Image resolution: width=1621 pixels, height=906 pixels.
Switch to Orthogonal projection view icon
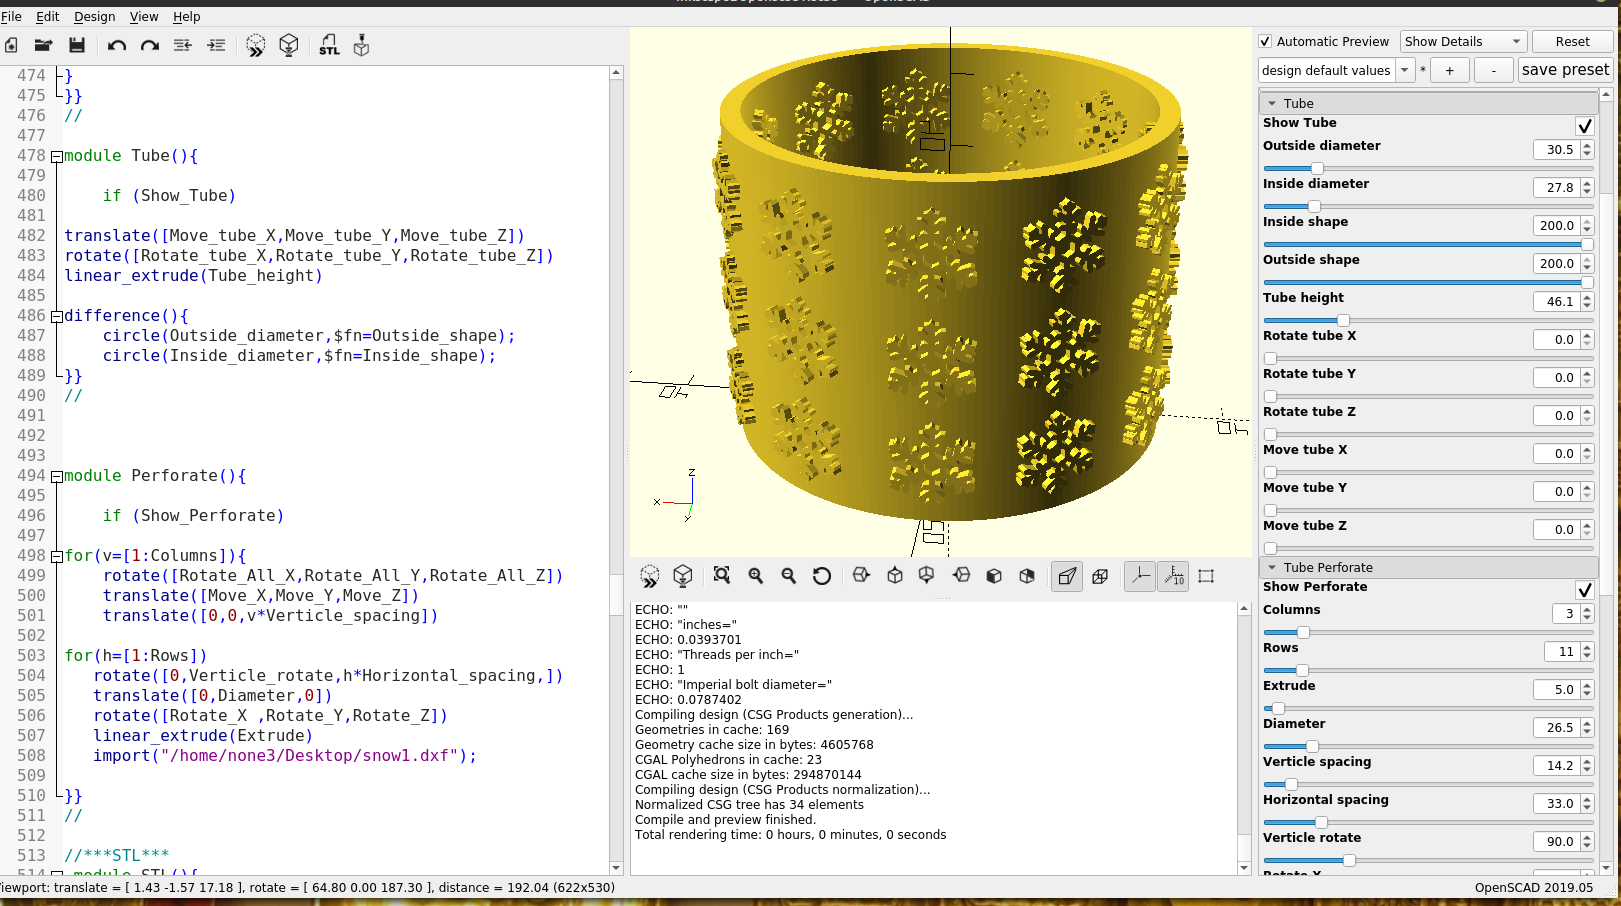(x=1100, y=576)
